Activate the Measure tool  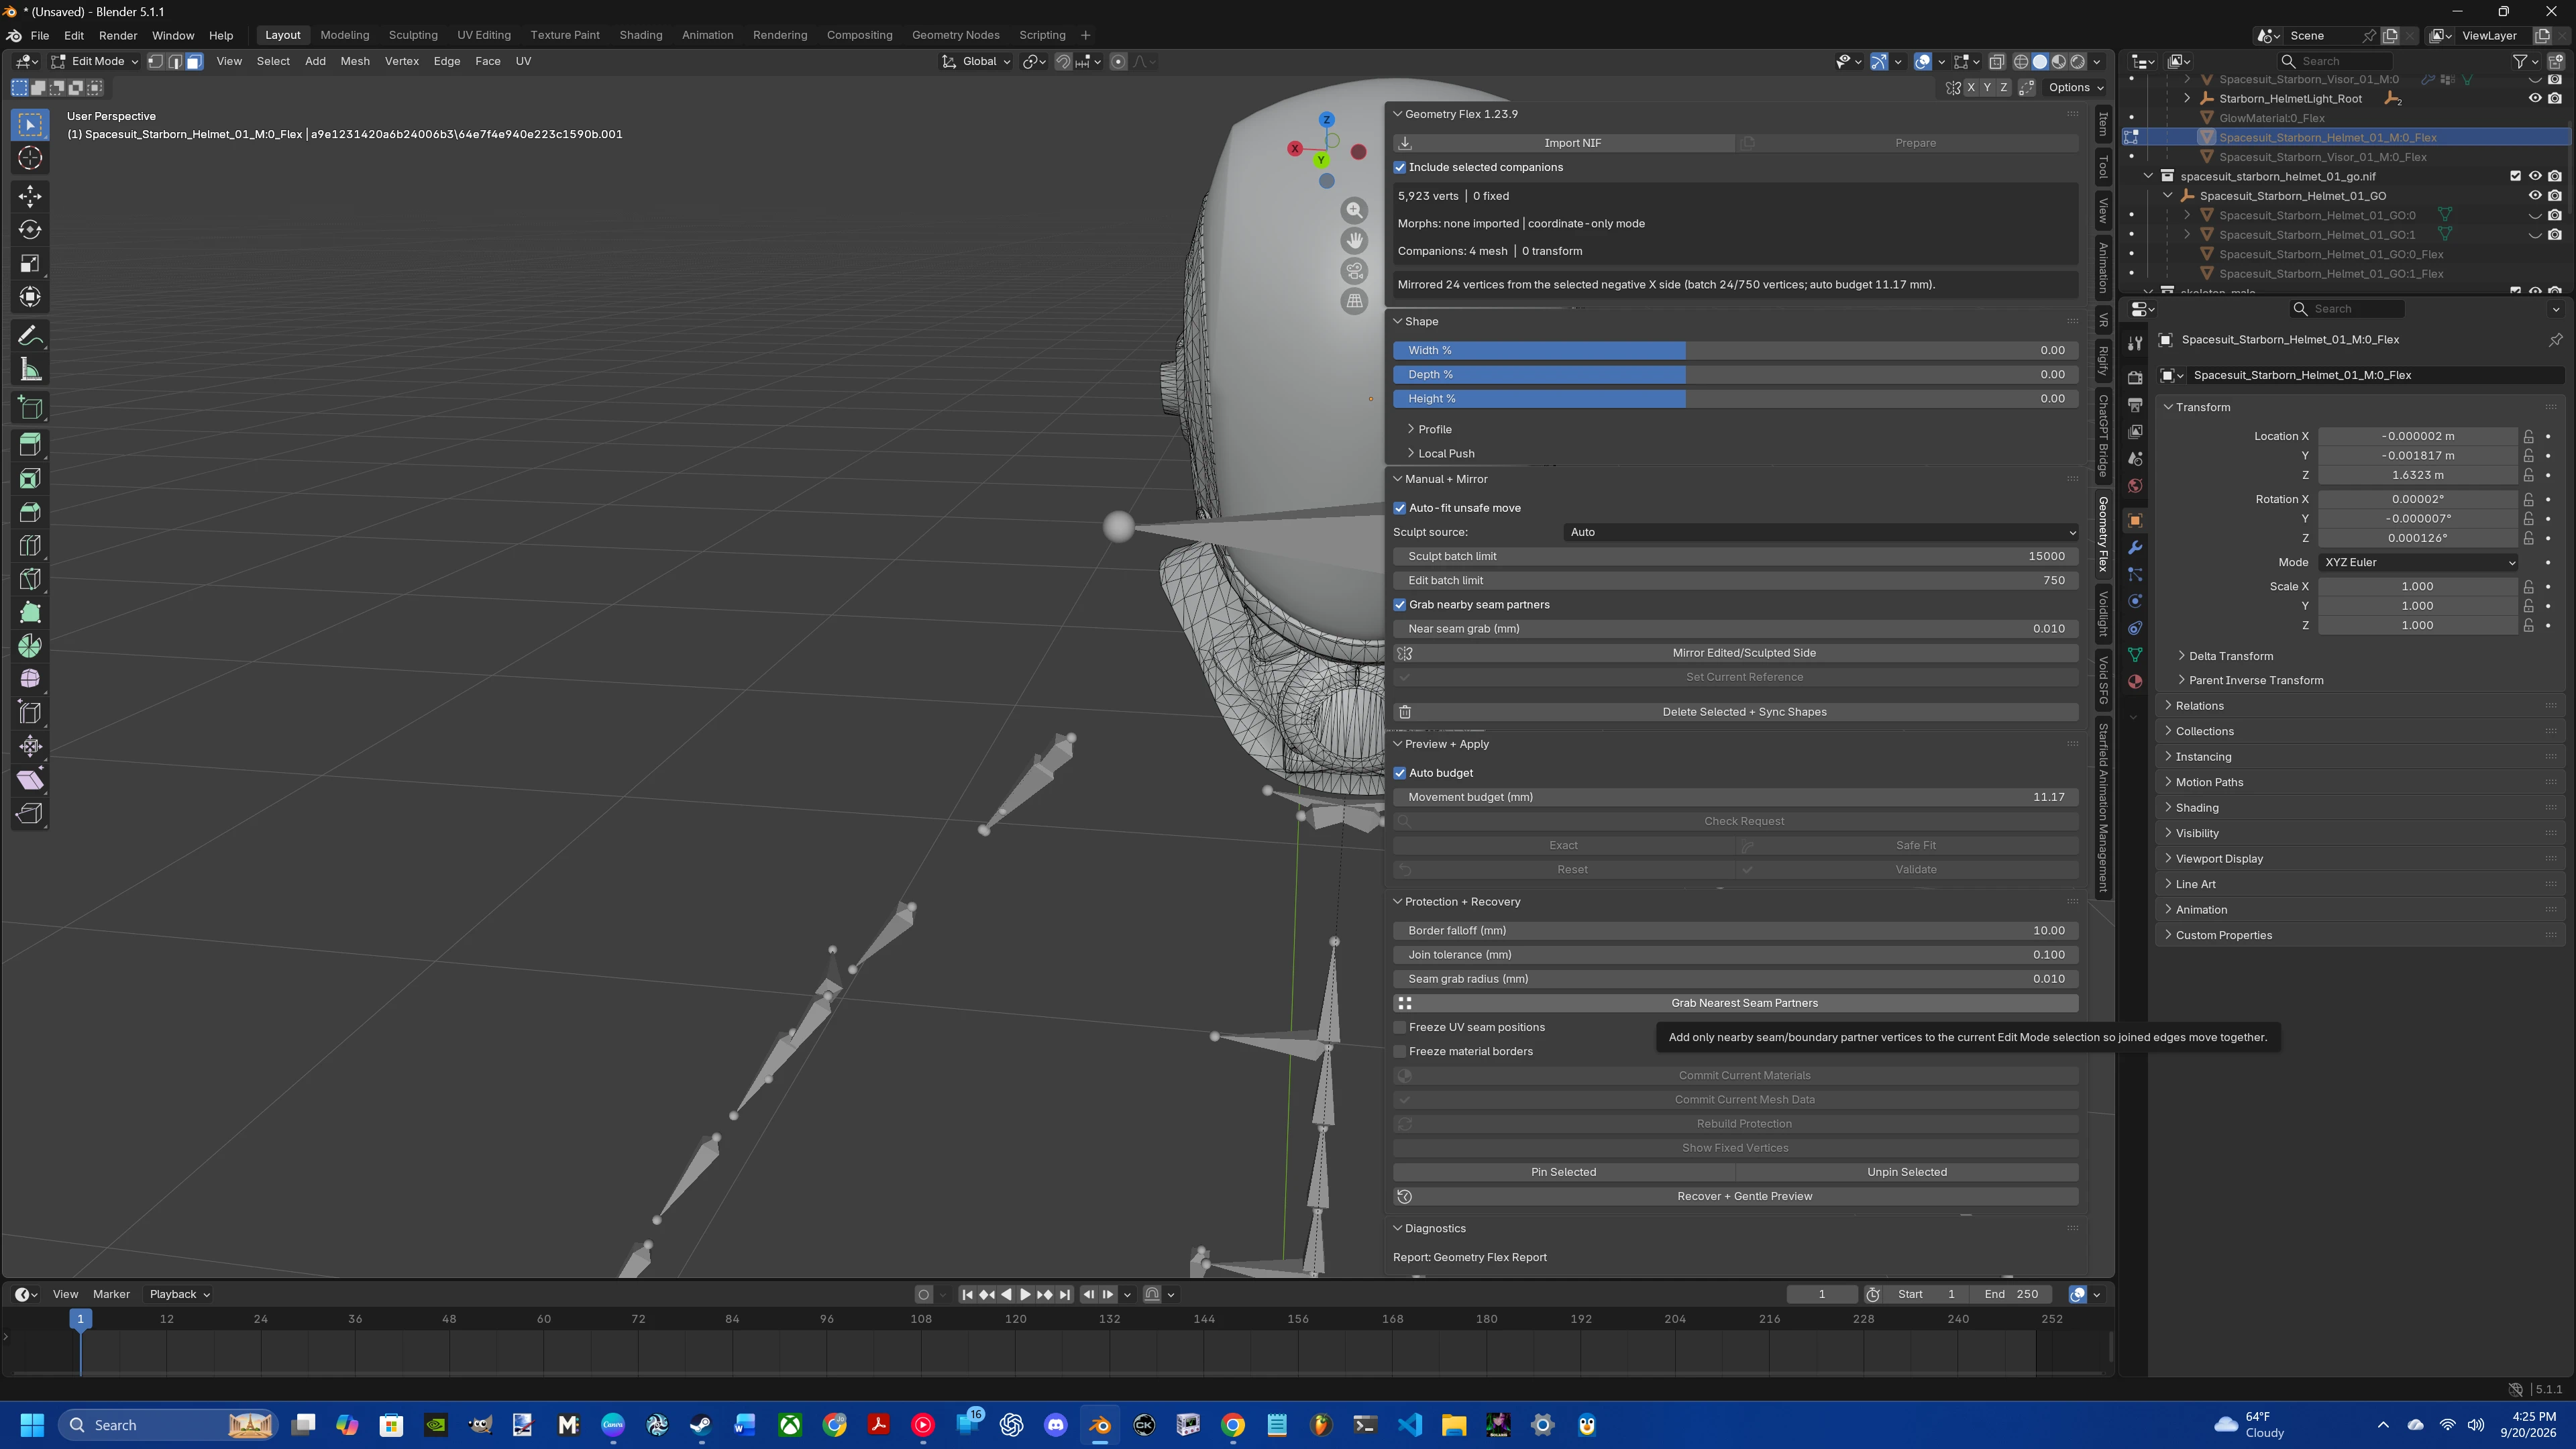(30, 371)
